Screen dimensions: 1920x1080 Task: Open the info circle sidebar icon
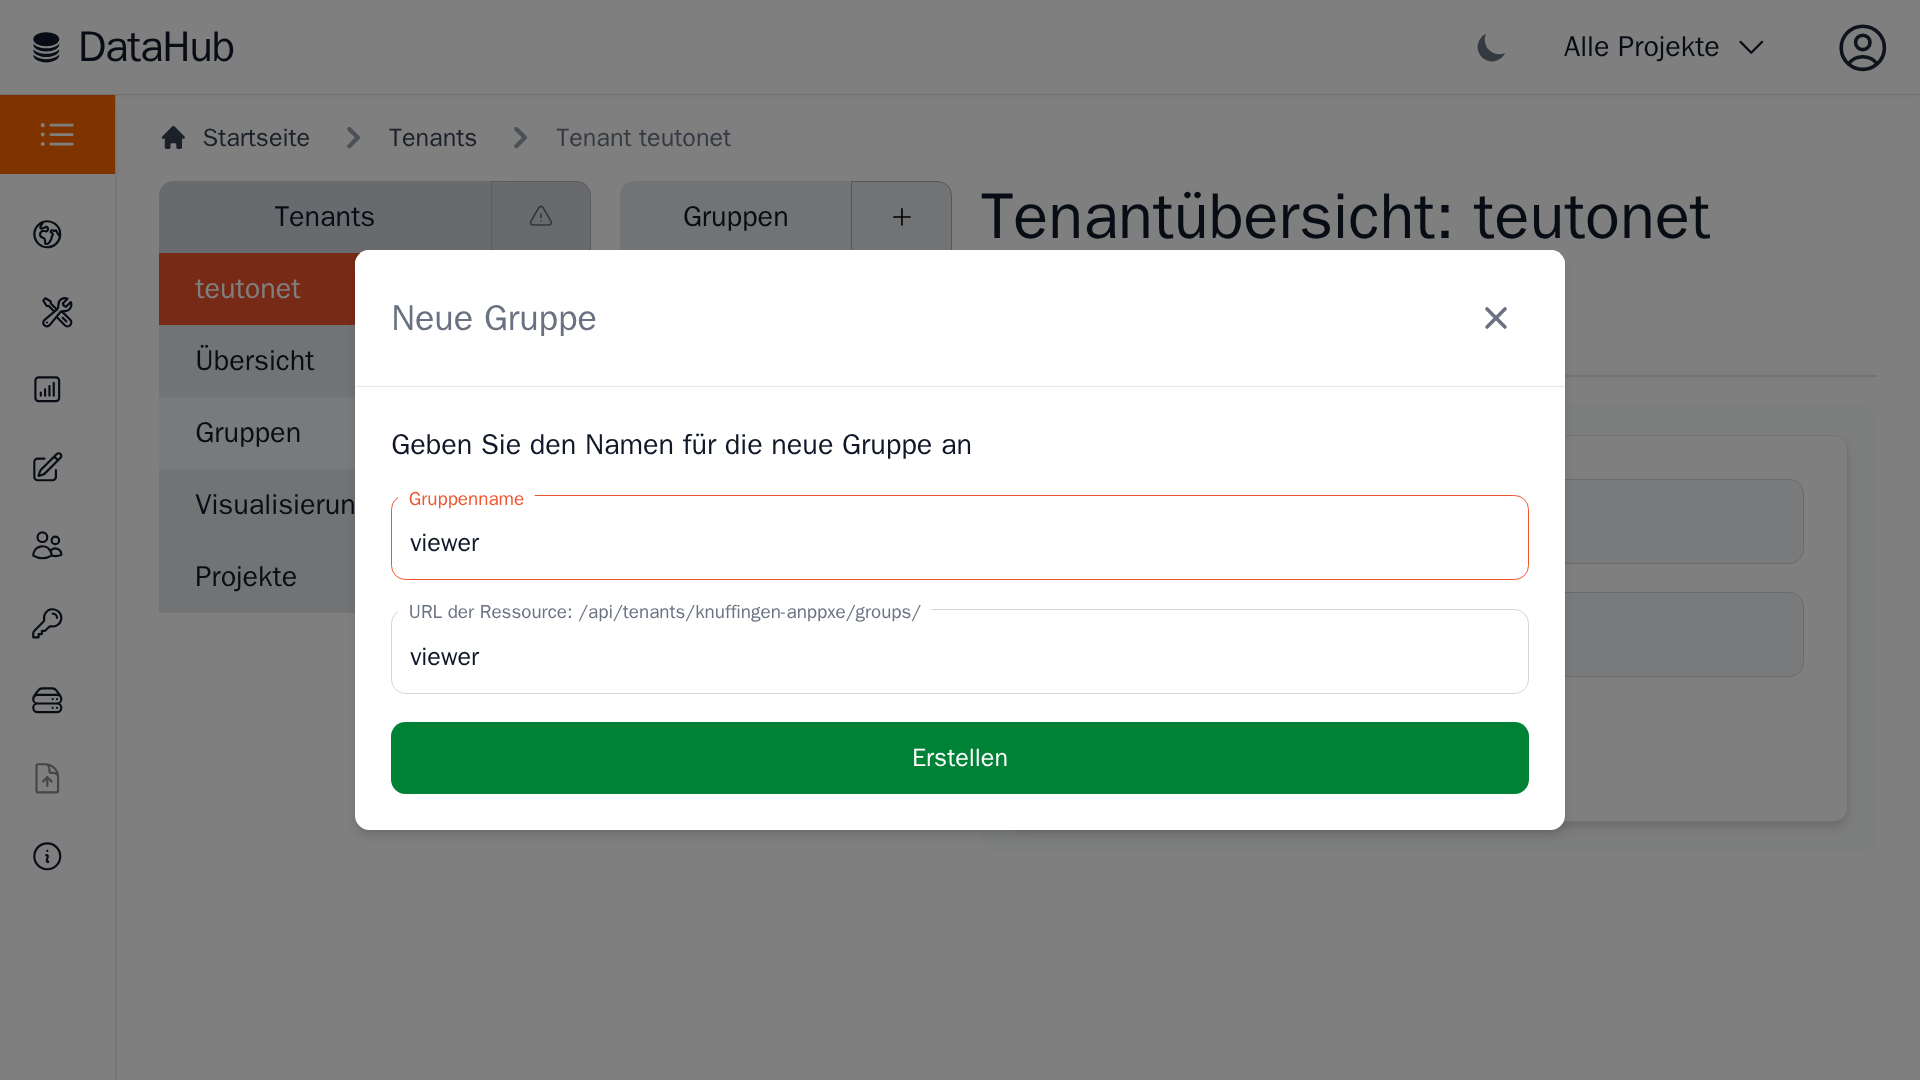pos(47,856)
